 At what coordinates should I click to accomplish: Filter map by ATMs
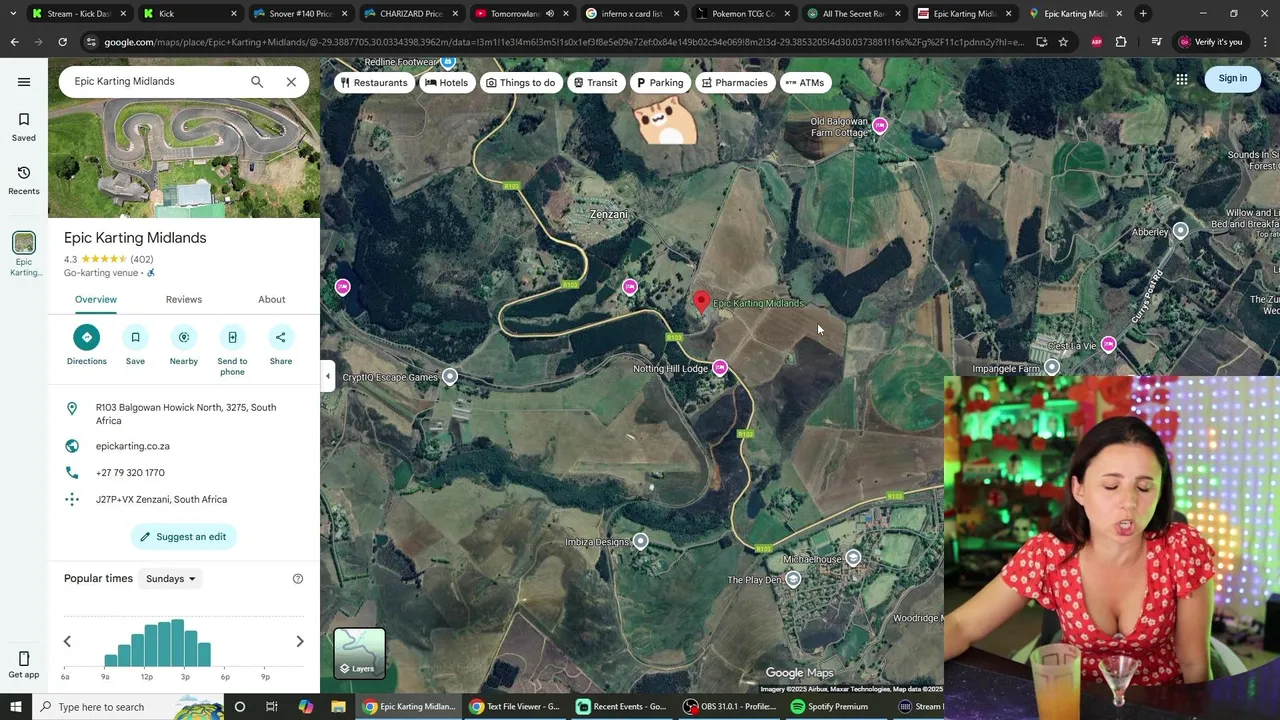(804, 83)
